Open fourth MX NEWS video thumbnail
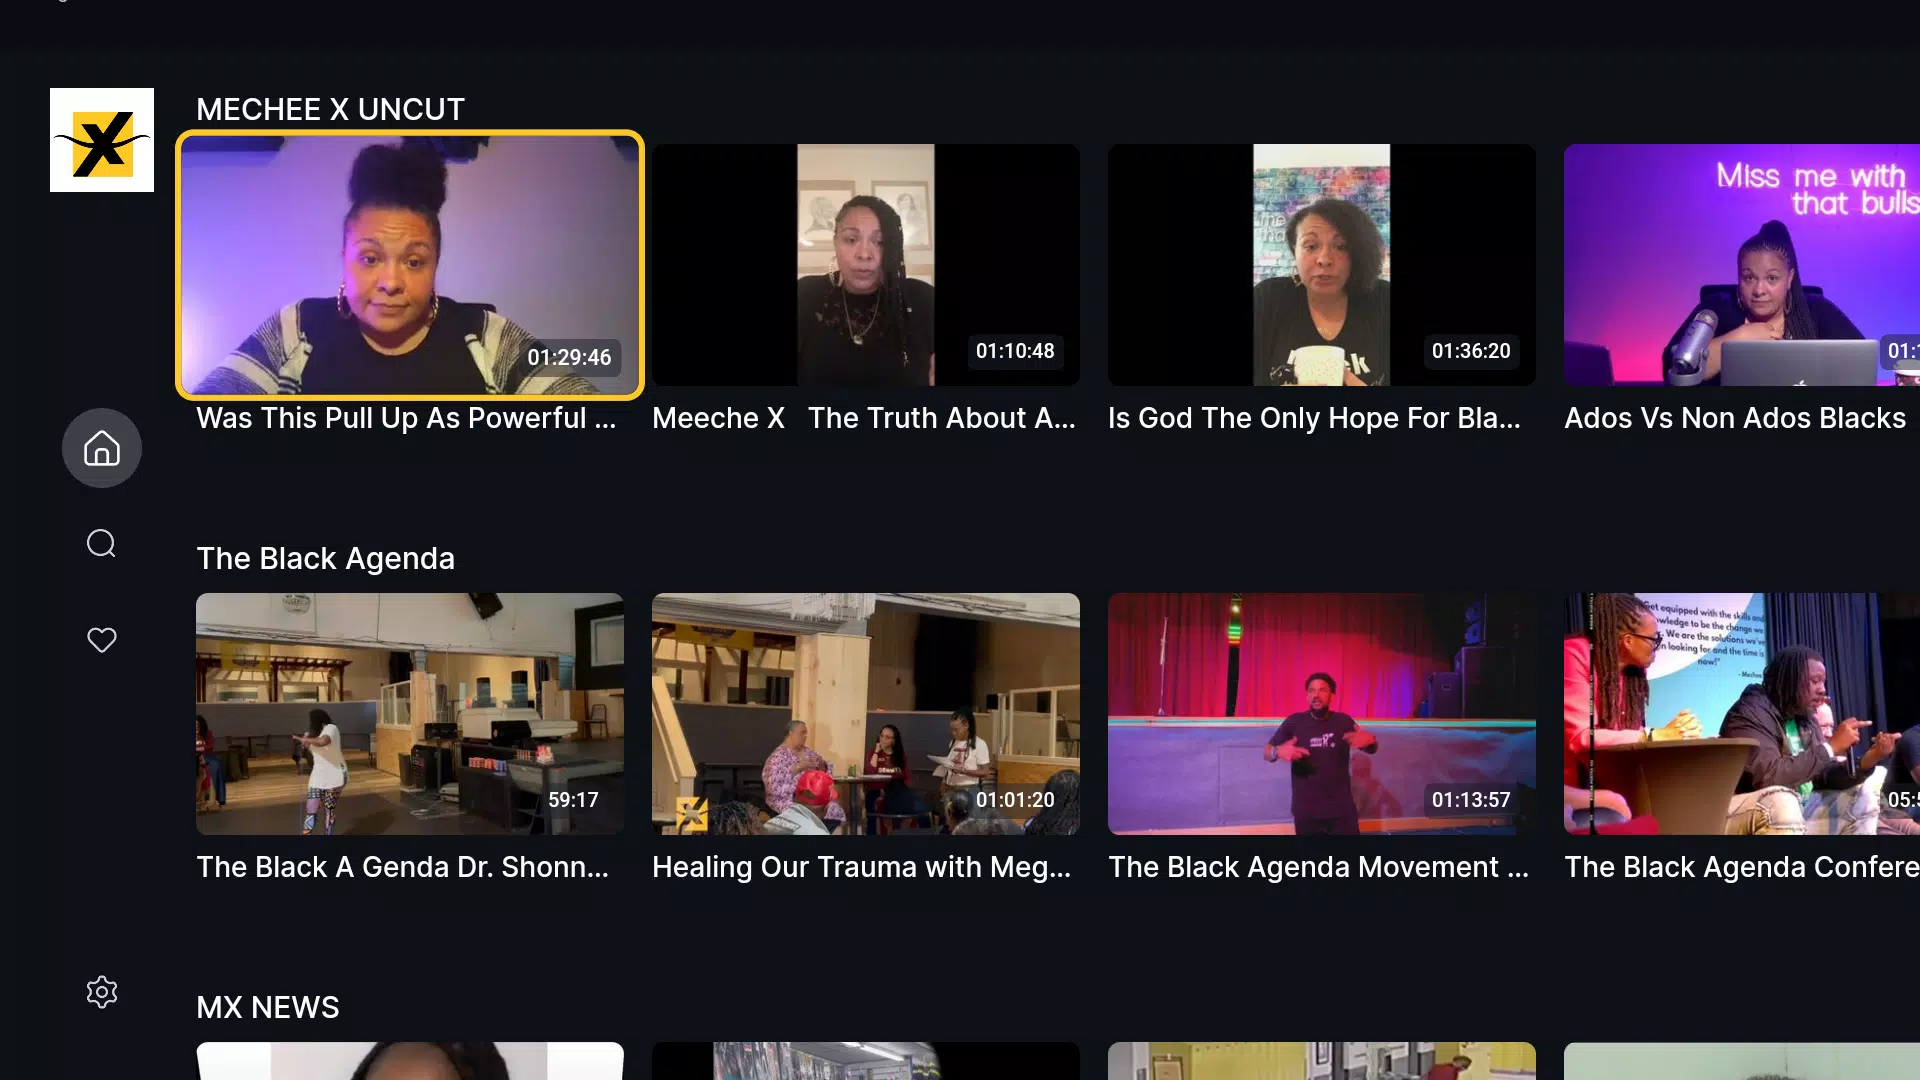 pos(1742,1061)
